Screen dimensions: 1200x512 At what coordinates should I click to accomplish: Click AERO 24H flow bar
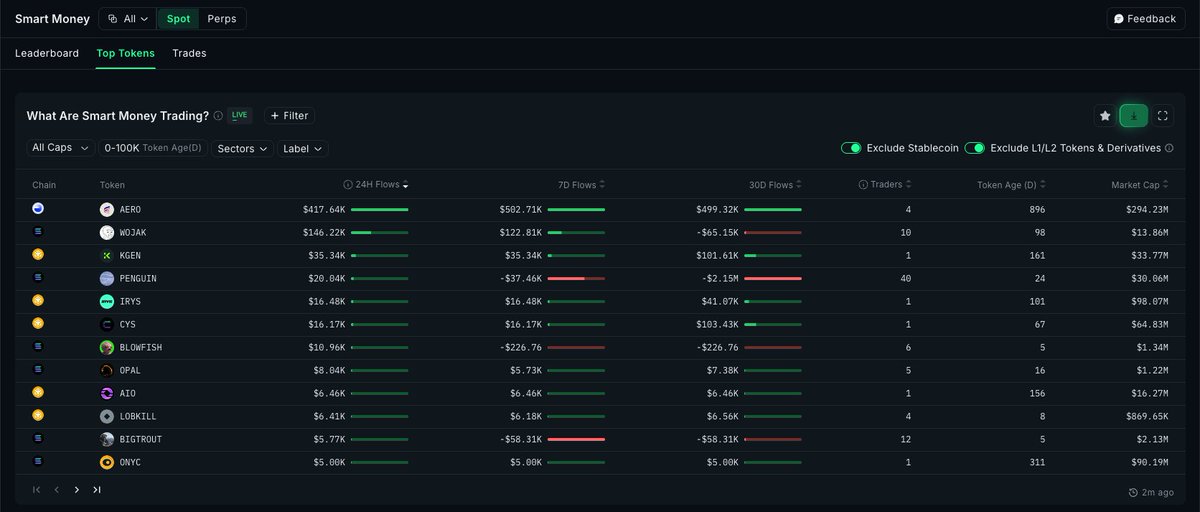coord(380,210)
